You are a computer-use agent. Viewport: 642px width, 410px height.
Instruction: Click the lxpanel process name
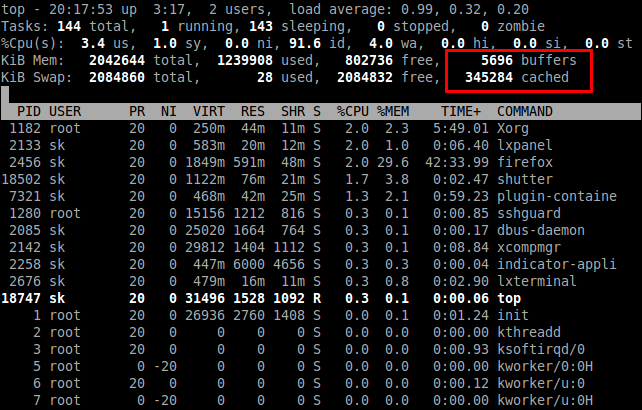point(525,145)
